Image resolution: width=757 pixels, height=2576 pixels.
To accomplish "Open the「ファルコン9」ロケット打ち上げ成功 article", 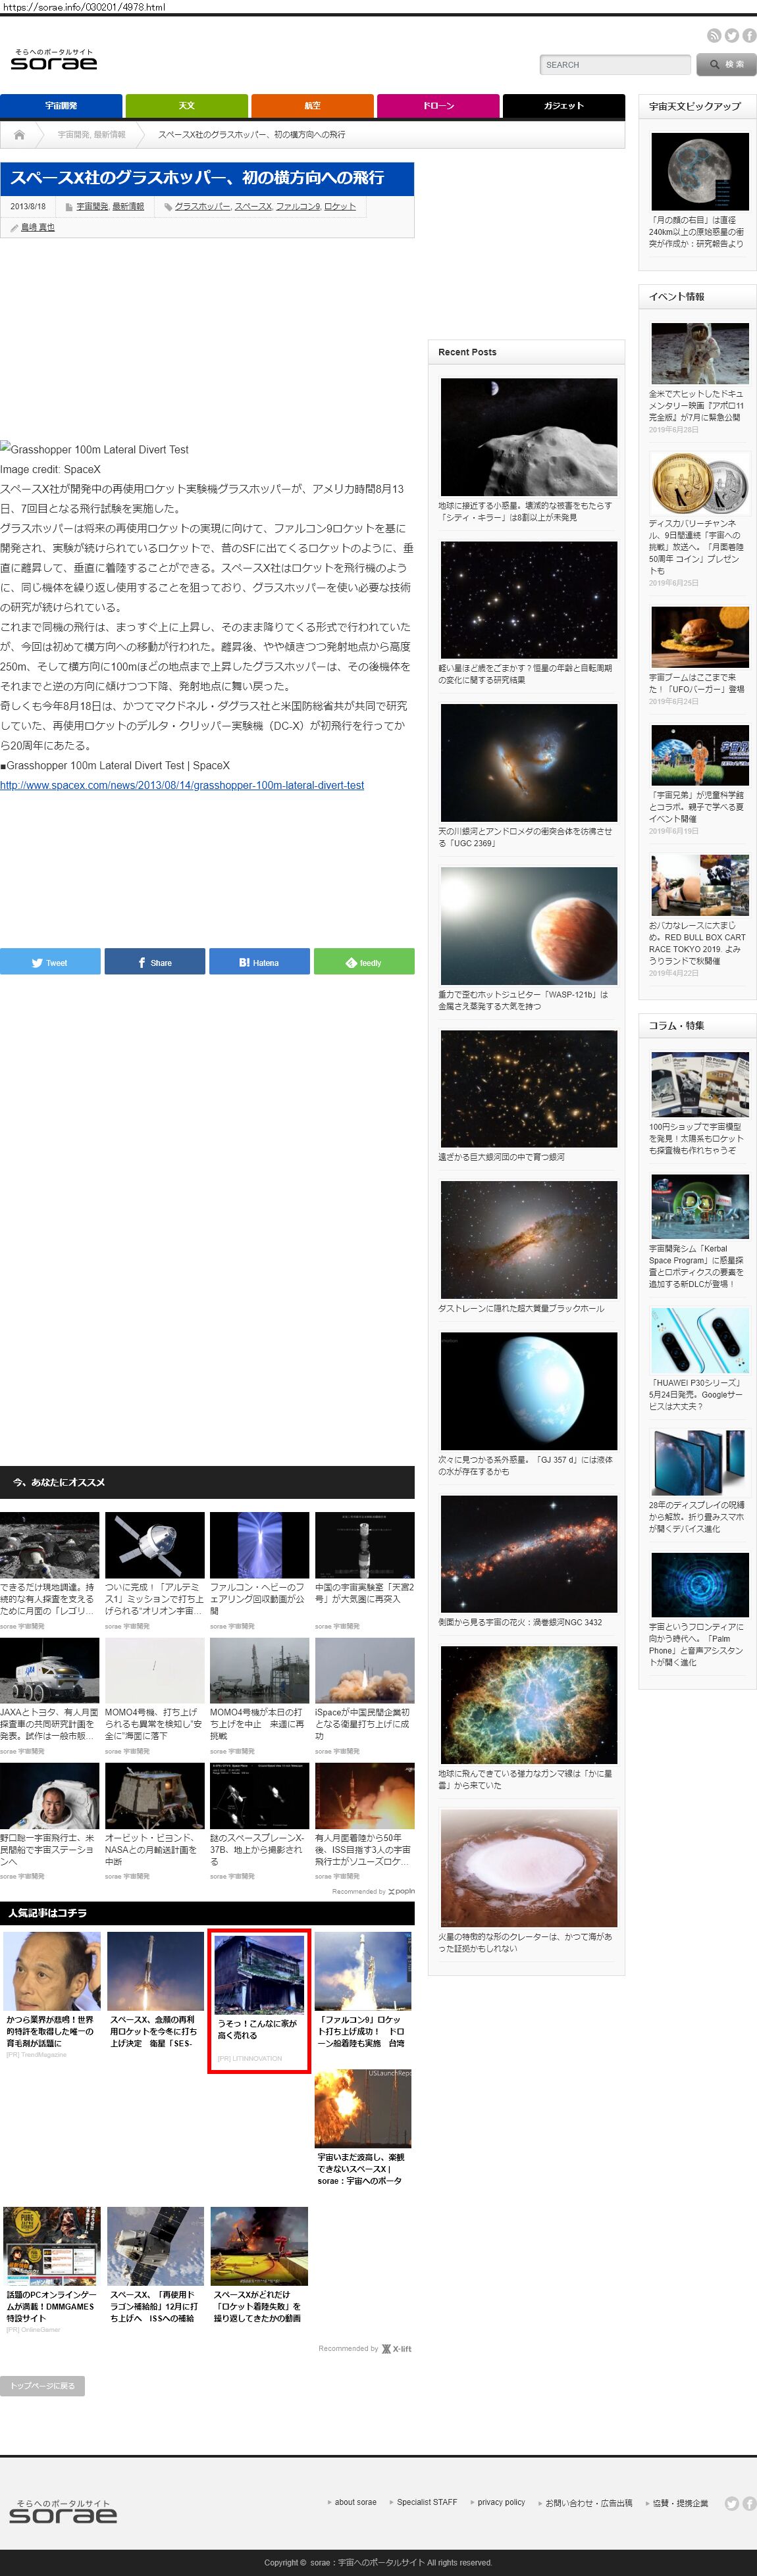I will 363,1991.
